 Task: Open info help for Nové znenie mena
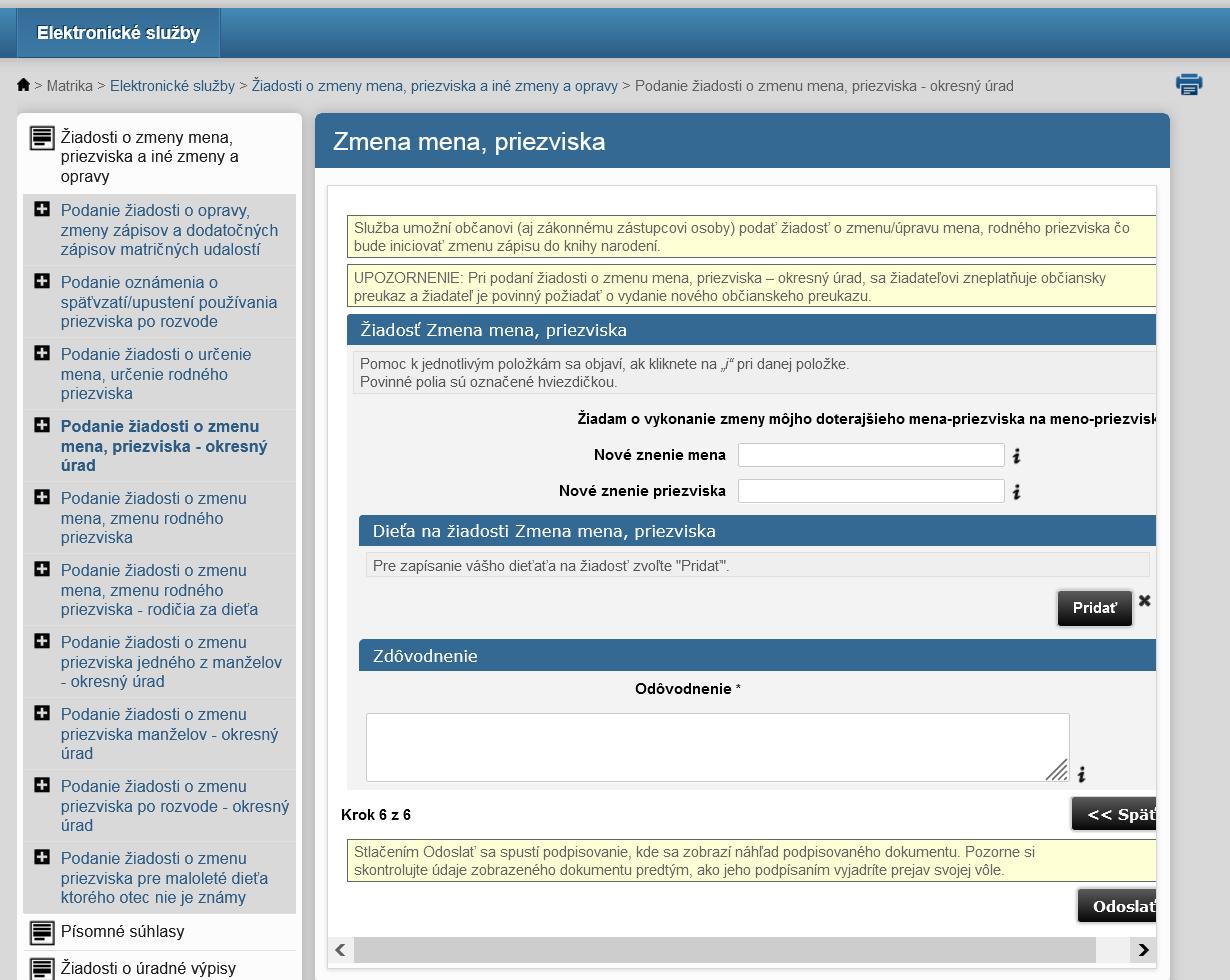click(x=1016, y=456)
